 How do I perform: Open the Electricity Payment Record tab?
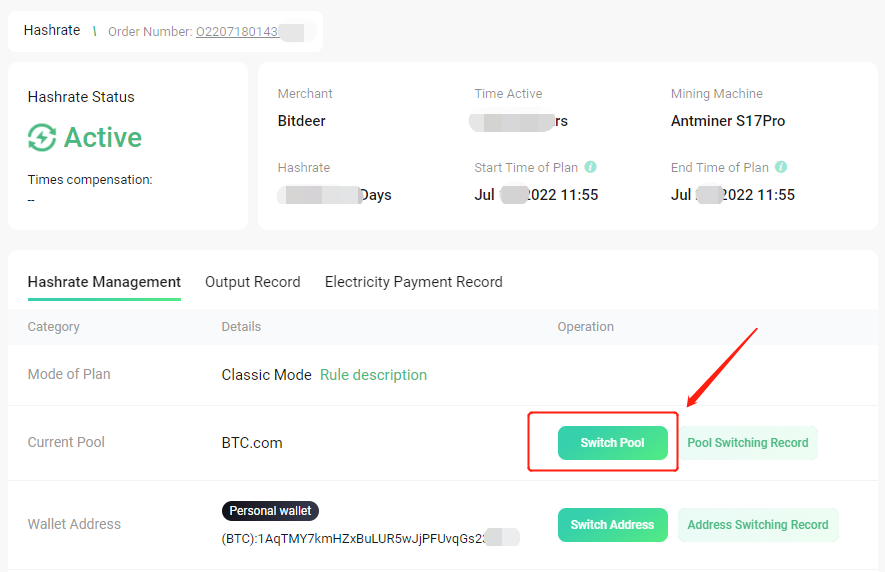(x=413, y=282)
